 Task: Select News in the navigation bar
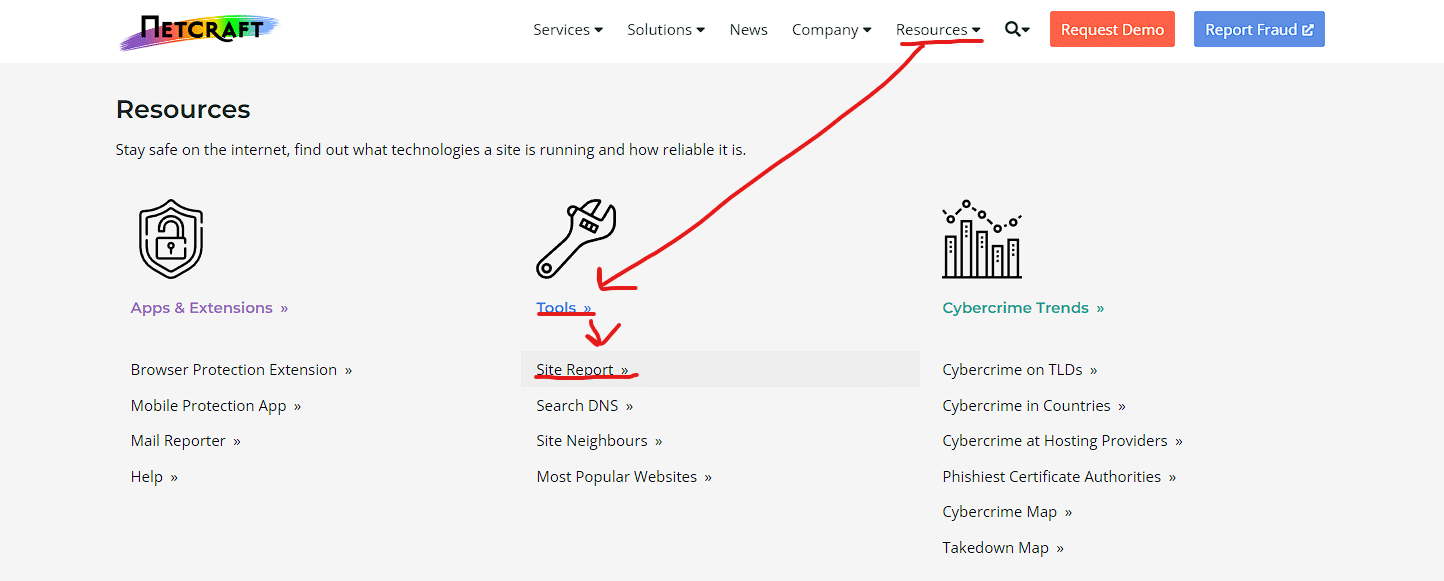(748, 29)
